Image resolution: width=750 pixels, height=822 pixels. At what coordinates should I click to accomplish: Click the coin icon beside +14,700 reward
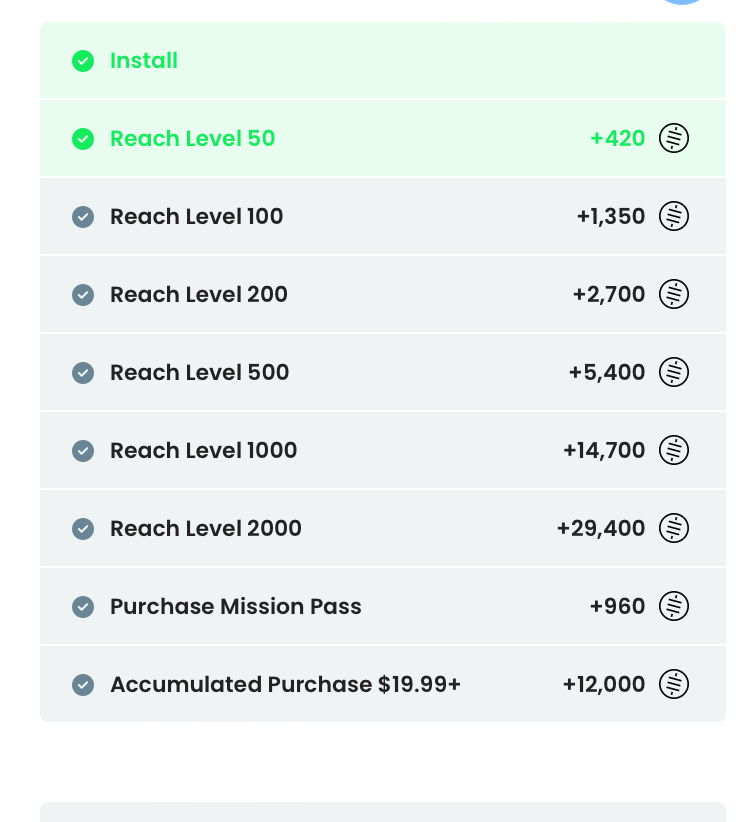[674, 450]
